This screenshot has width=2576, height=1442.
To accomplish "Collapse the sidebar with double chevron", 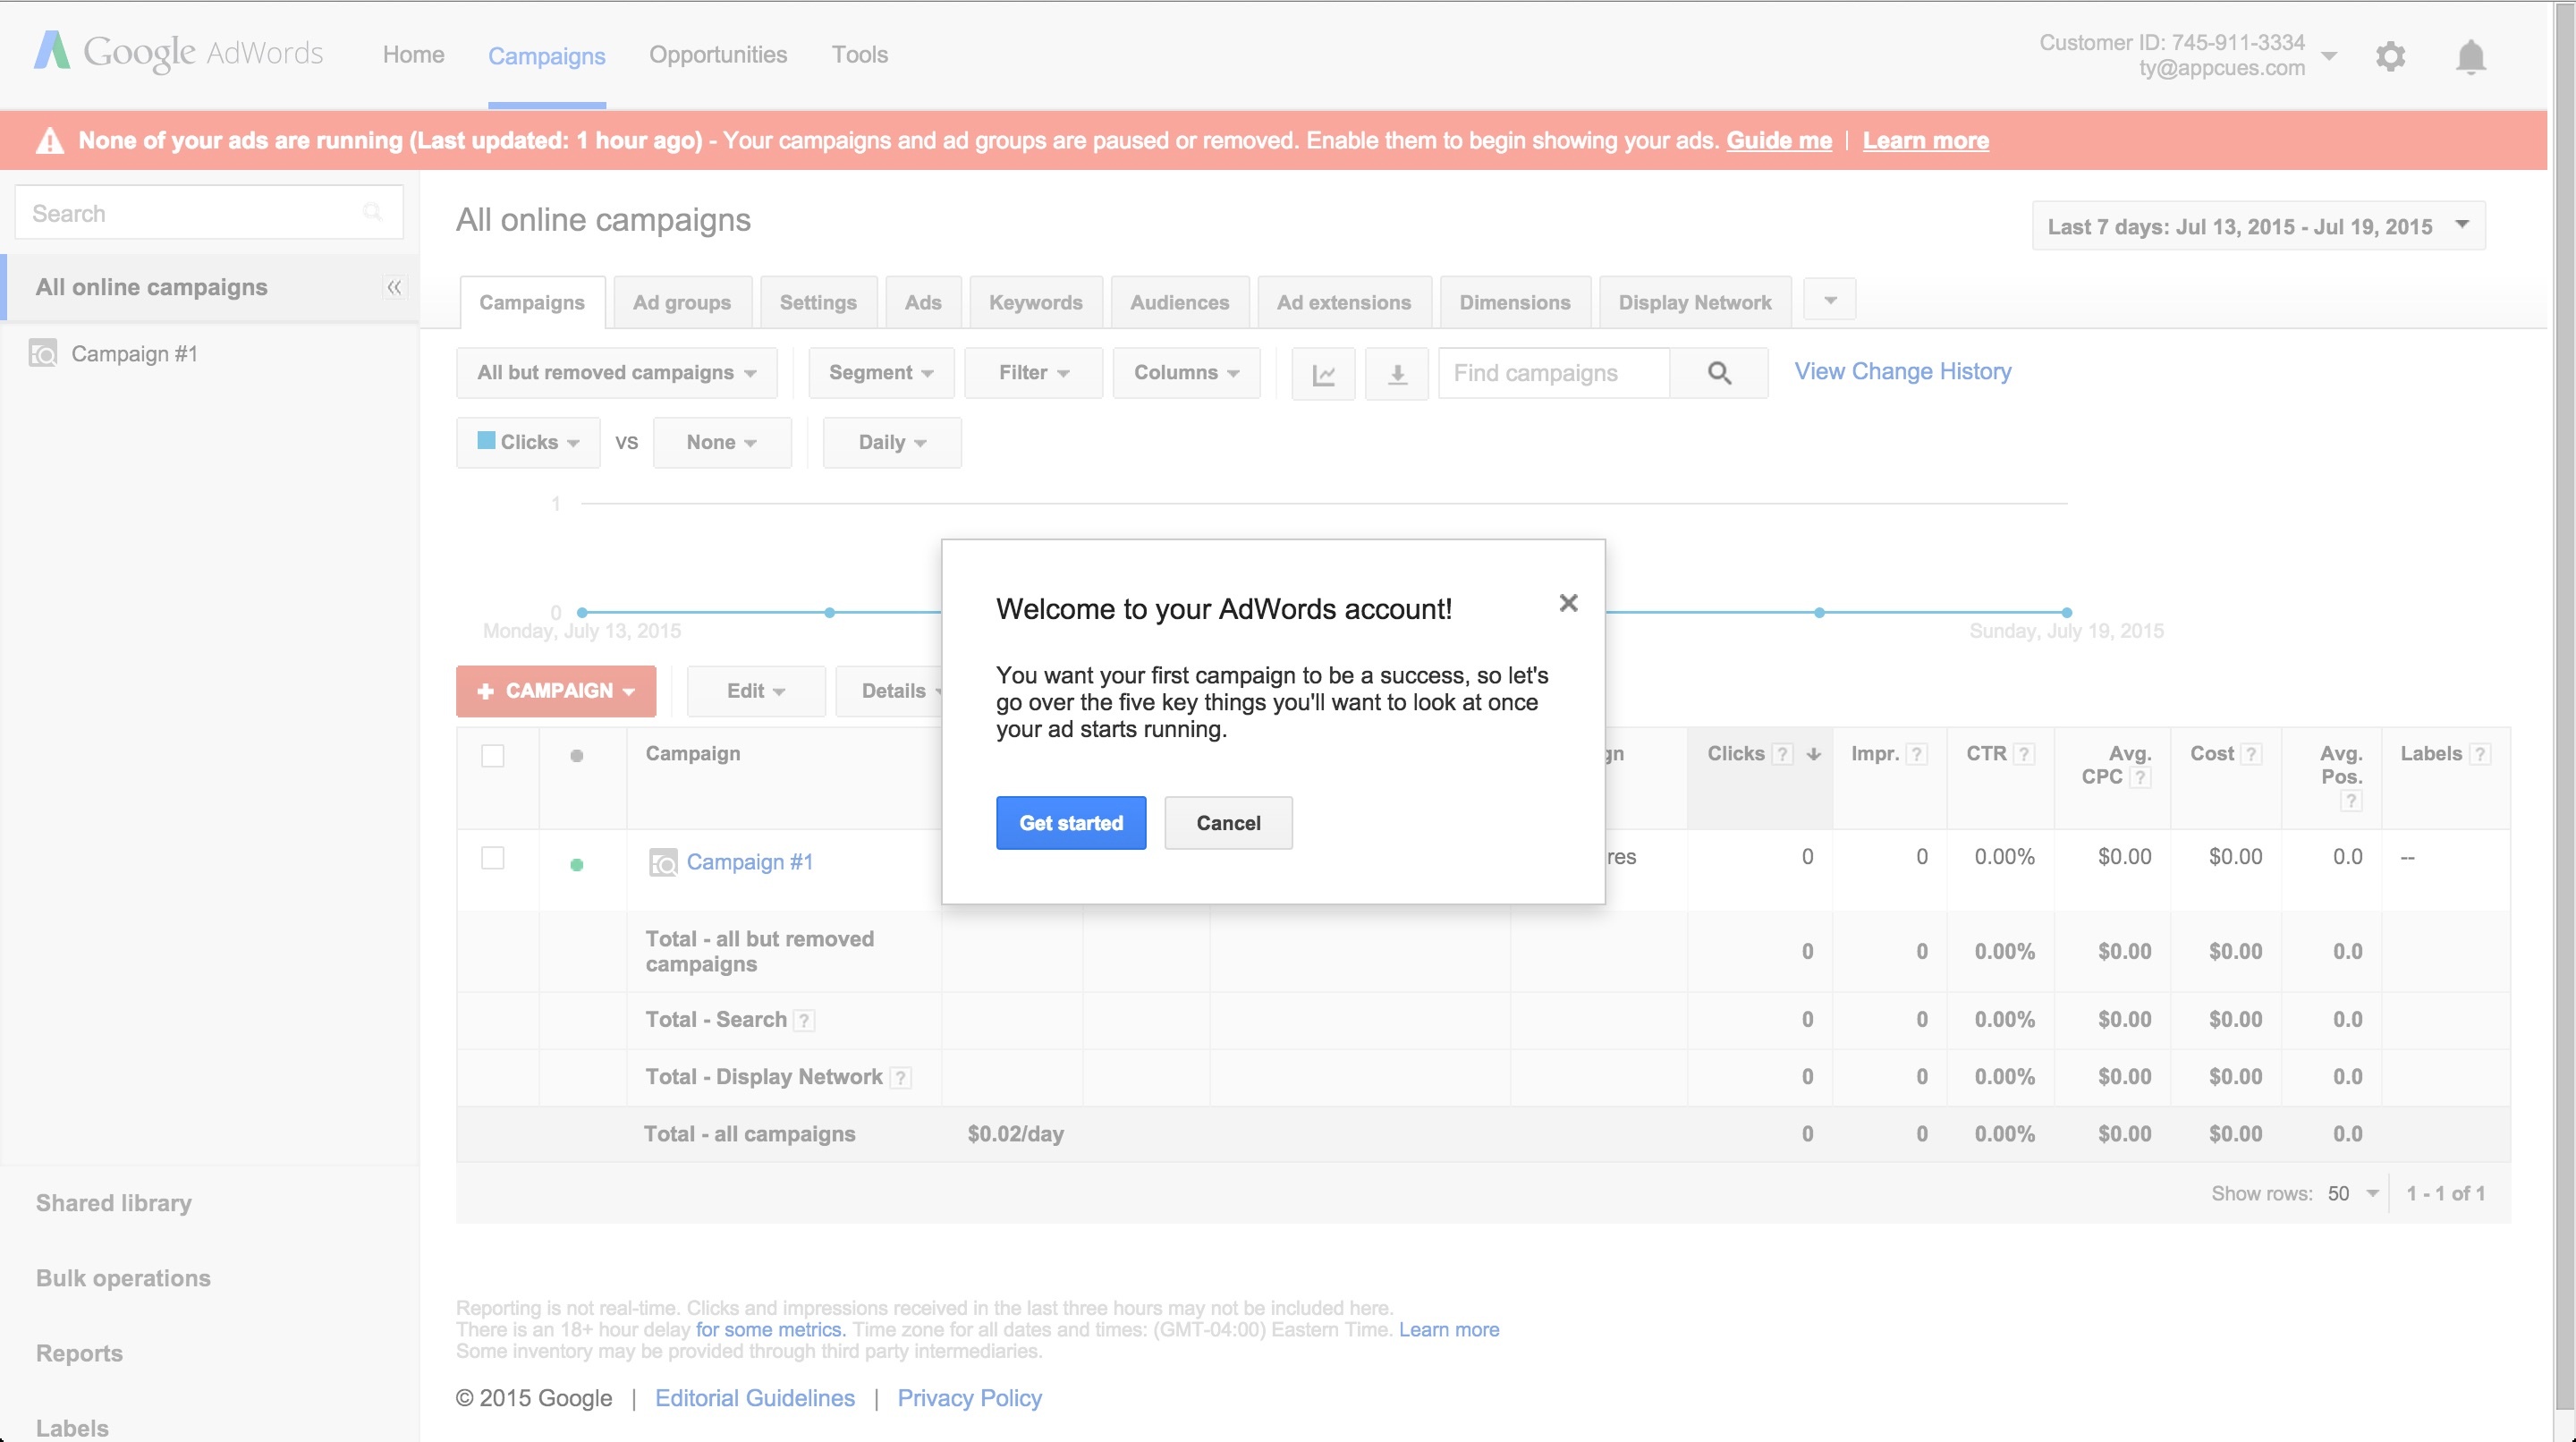I will coord(394,288).
